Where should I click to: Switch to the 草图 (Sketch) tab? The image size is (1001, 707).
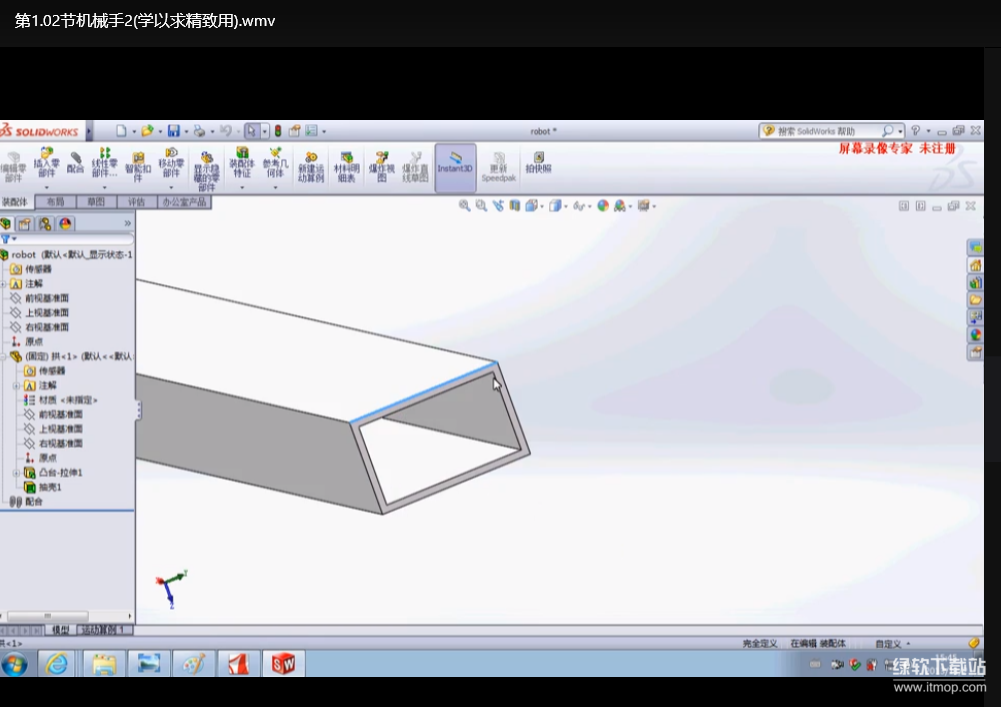pos(96,201)
